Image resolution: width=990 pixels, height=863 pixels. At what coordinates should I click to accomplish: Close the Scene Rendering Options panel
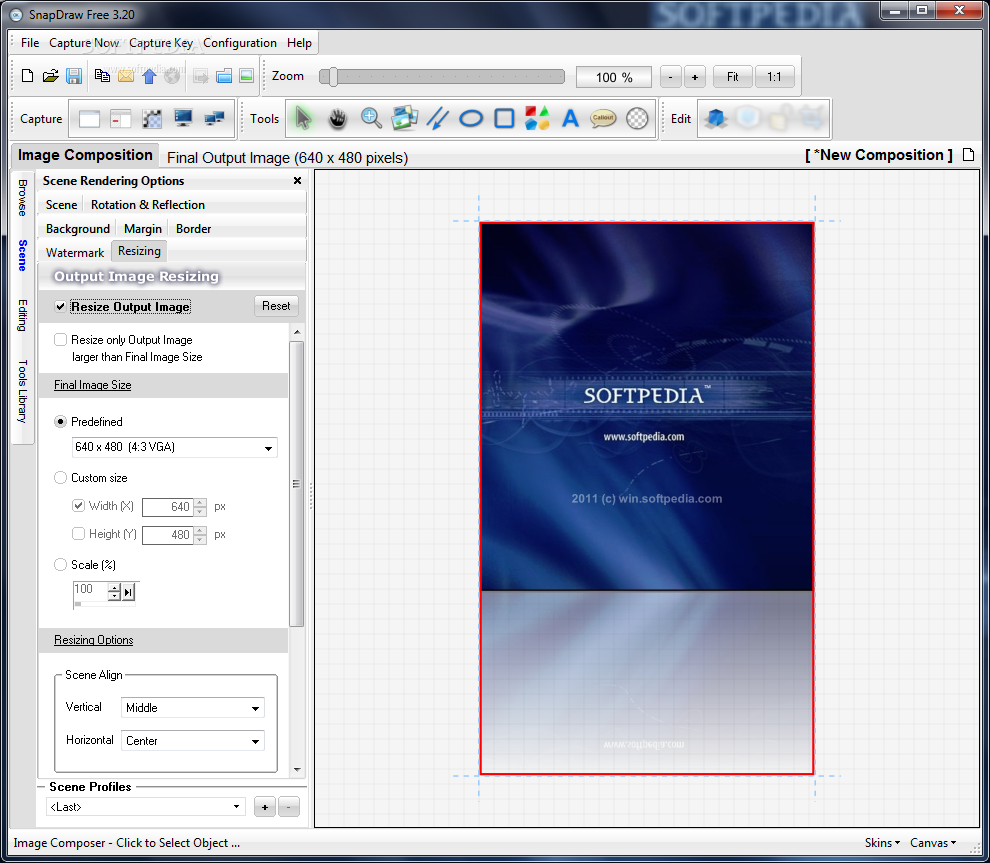[297, 181]
